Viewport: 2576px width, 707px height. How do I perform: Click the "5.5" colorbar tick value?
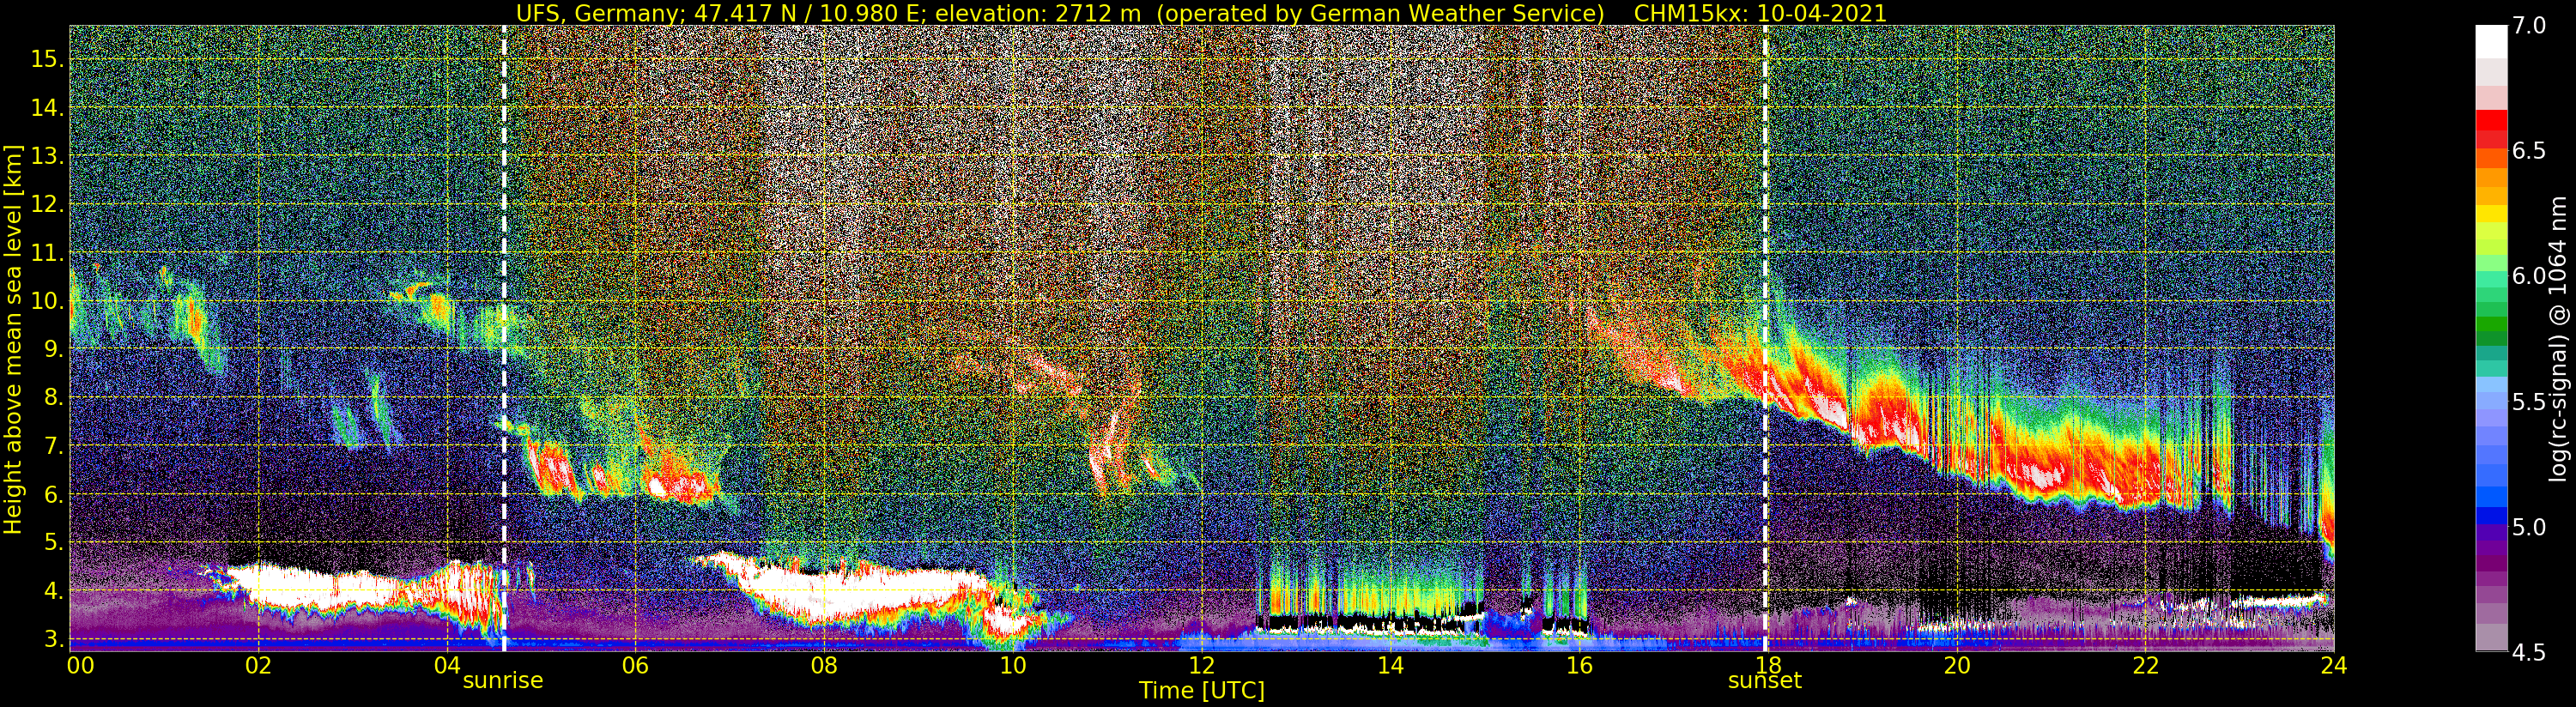click(x=2529, y=402)
